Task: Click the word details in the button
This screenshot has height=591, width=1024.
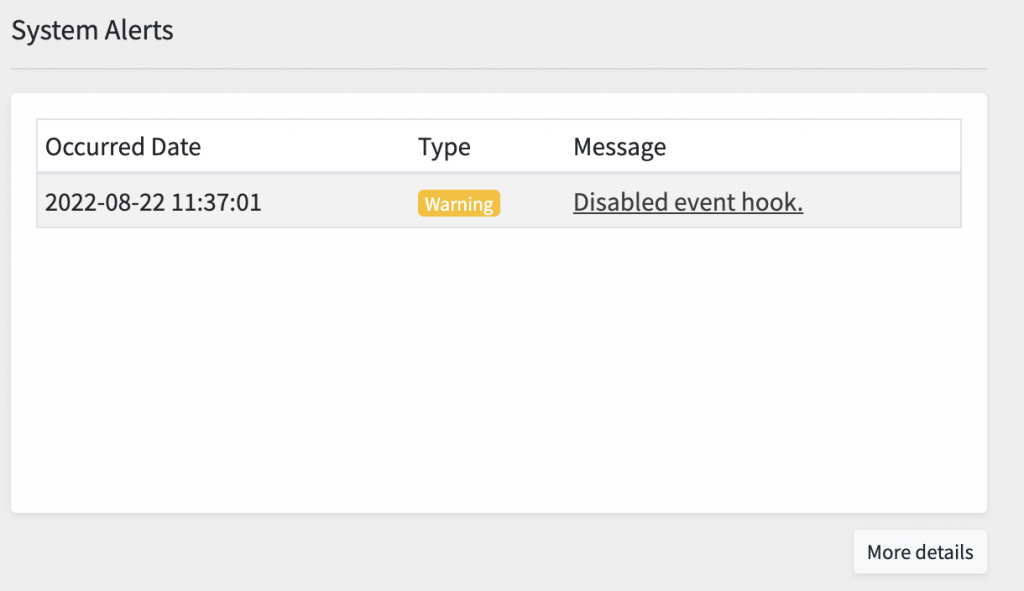Action: pos(942,552)
